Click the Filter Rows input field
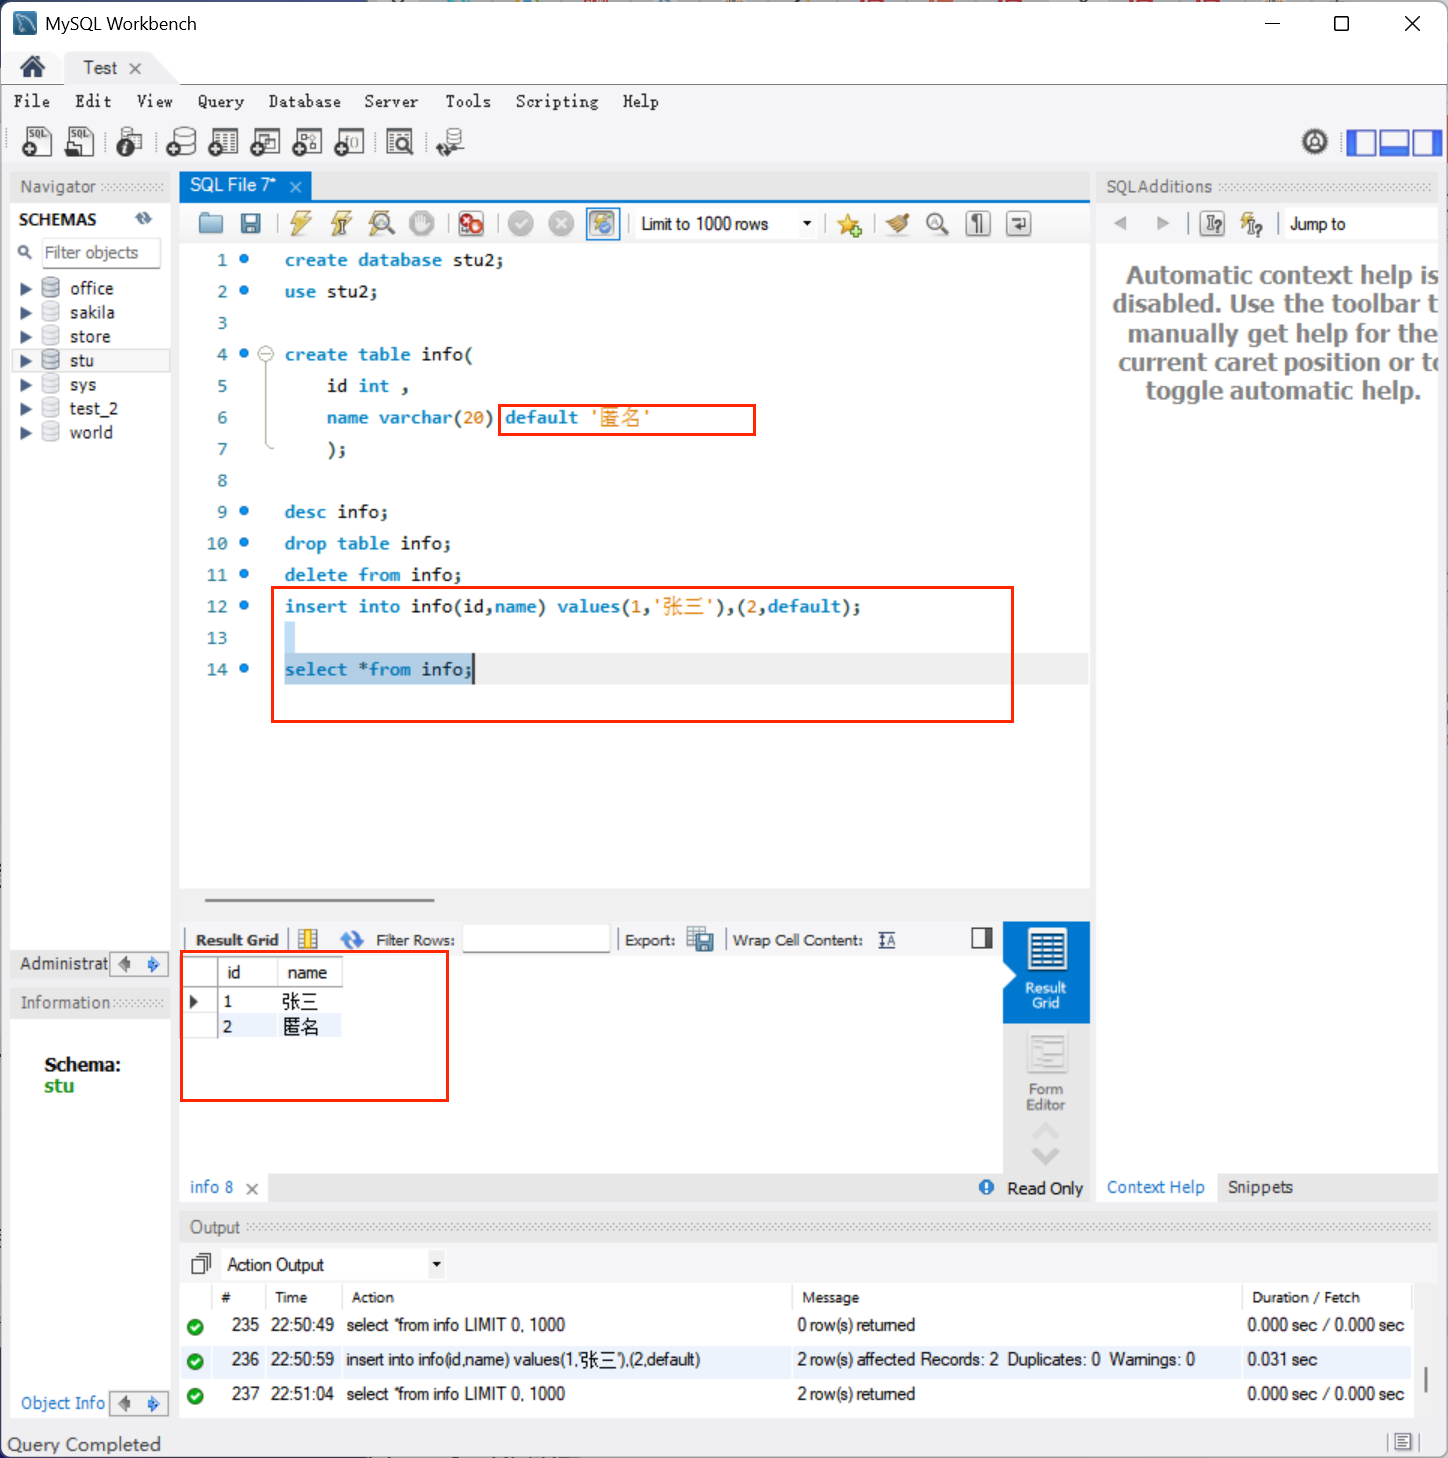Image resolution: width=1448 pixels, height=1458 pixels. click(x=536, y=939)
